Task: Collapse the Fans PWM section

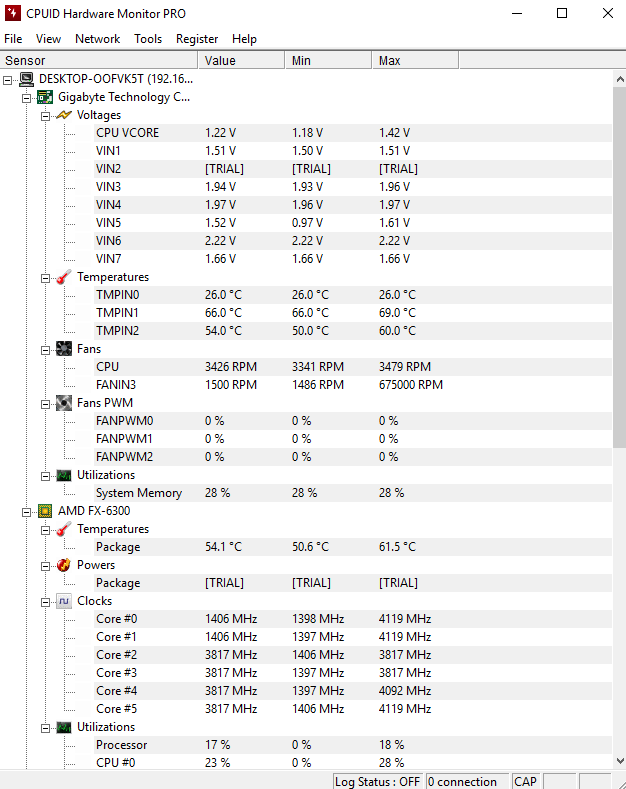Action: pos(45,404)
